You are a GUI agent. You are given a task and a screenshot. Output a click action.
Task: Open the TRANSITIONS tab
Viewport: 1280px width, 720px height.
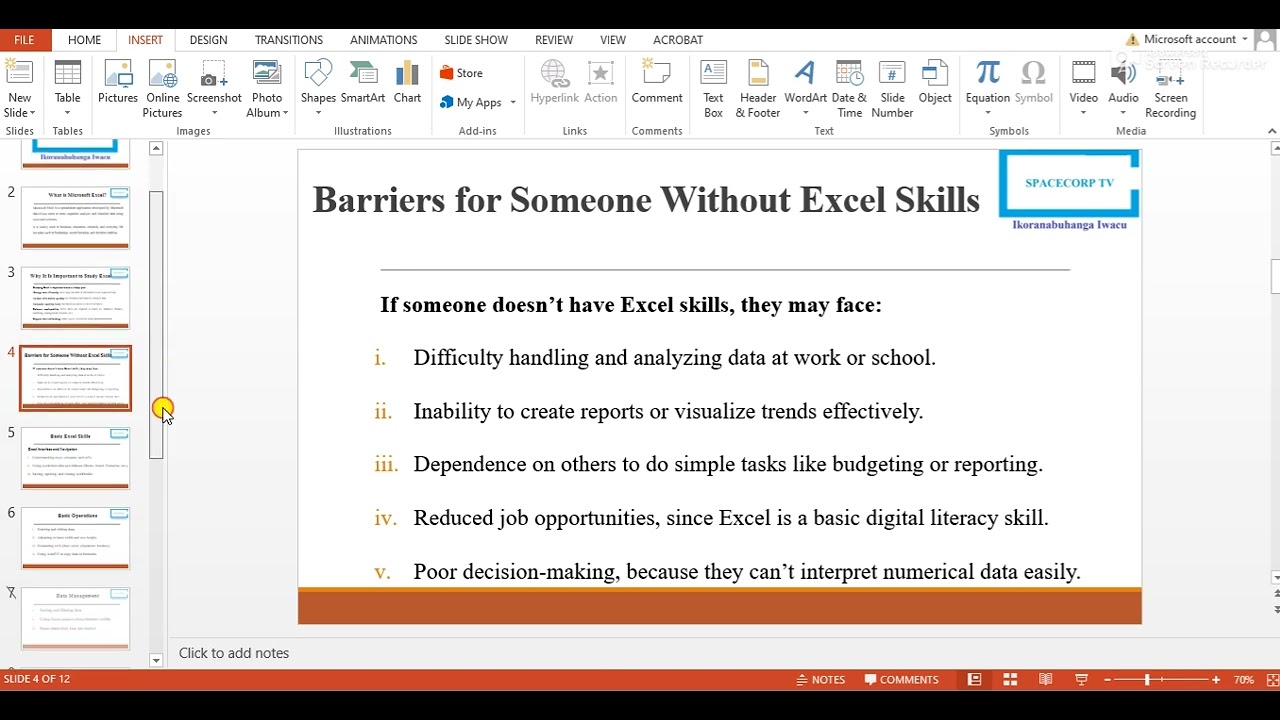coord(289,40)
